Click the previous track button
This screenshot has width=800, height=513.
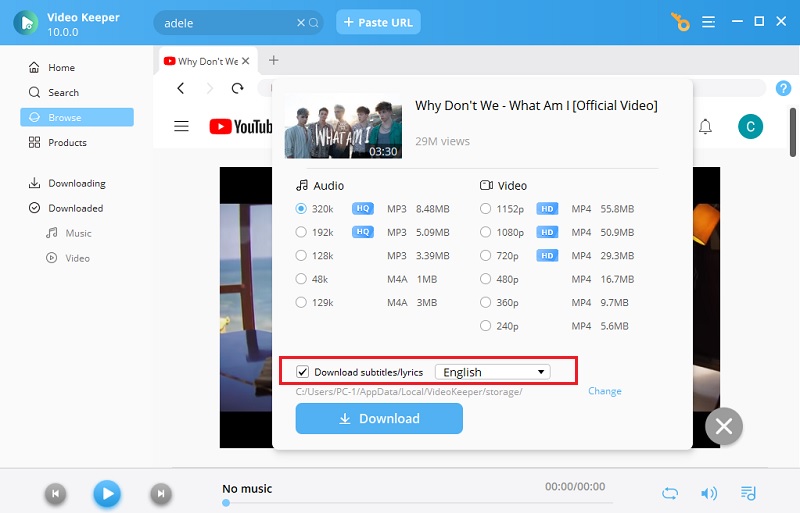tap(56, 494)
